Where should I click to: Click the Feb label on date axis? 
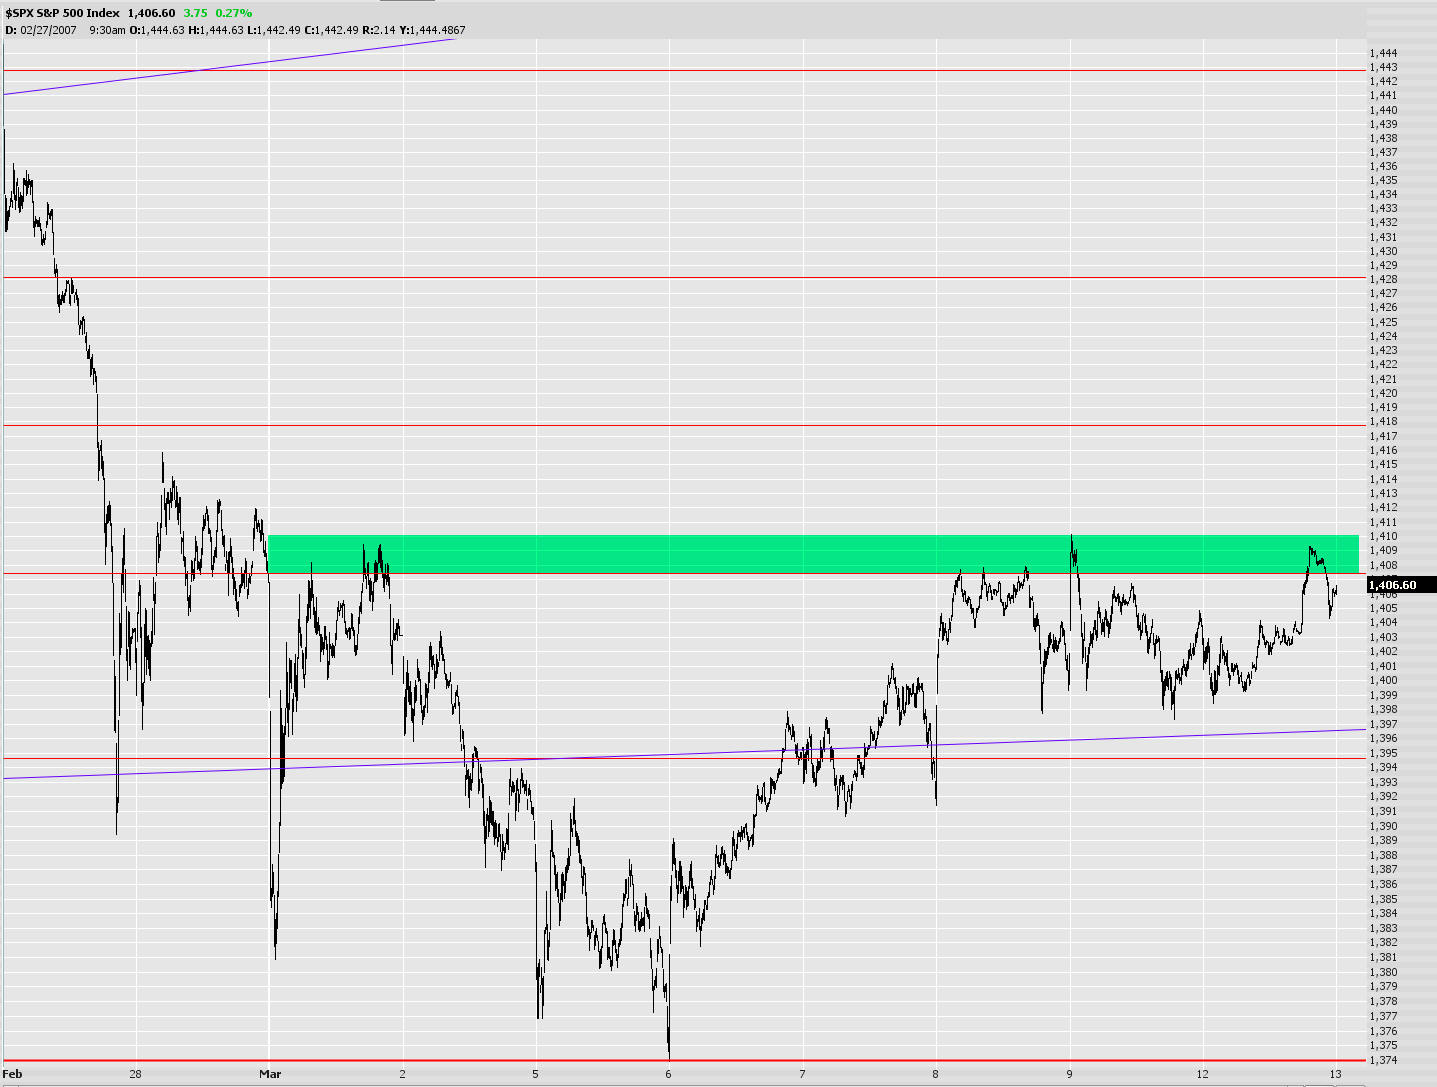point(13,1075)
